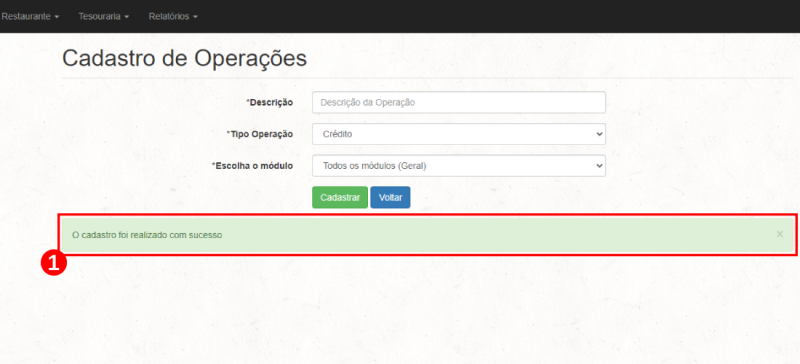The height and width of the screenshot is (364, 800).
Task: Open the Tipo Operação dropdown showing Crédito
Action: click(x=459, y=134)
